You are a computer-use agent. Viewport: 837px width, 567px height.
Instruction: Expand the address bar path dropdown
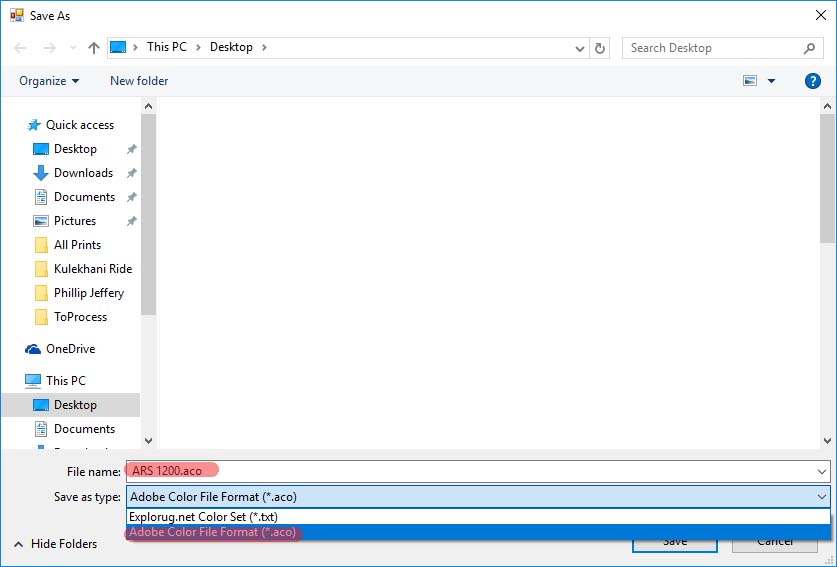tap(580, 48)
